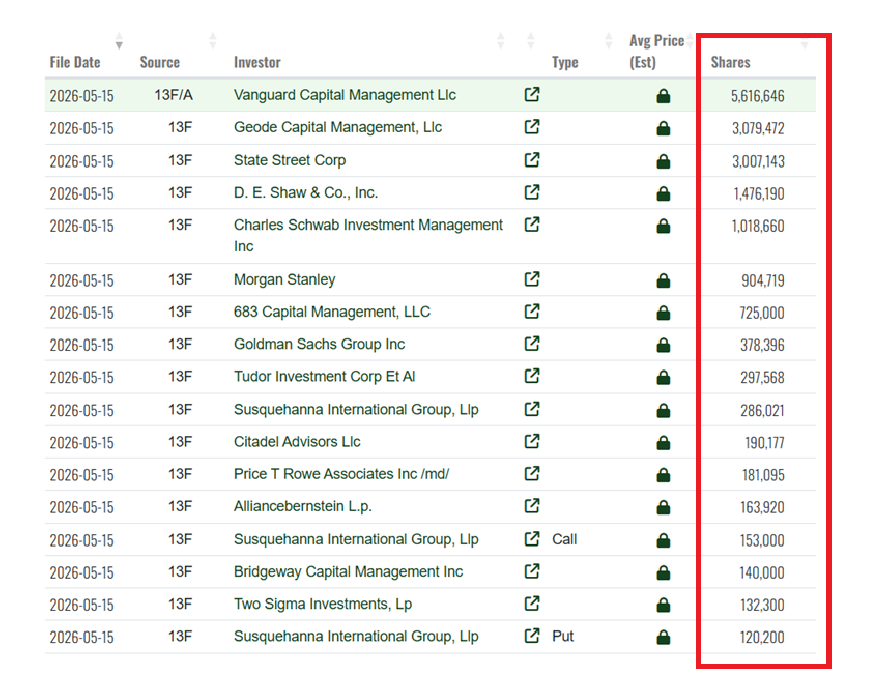Open Vanguard Capital Management Llc investor link
Viewport: 870px width, 691px height.
(x=345, y=95)
